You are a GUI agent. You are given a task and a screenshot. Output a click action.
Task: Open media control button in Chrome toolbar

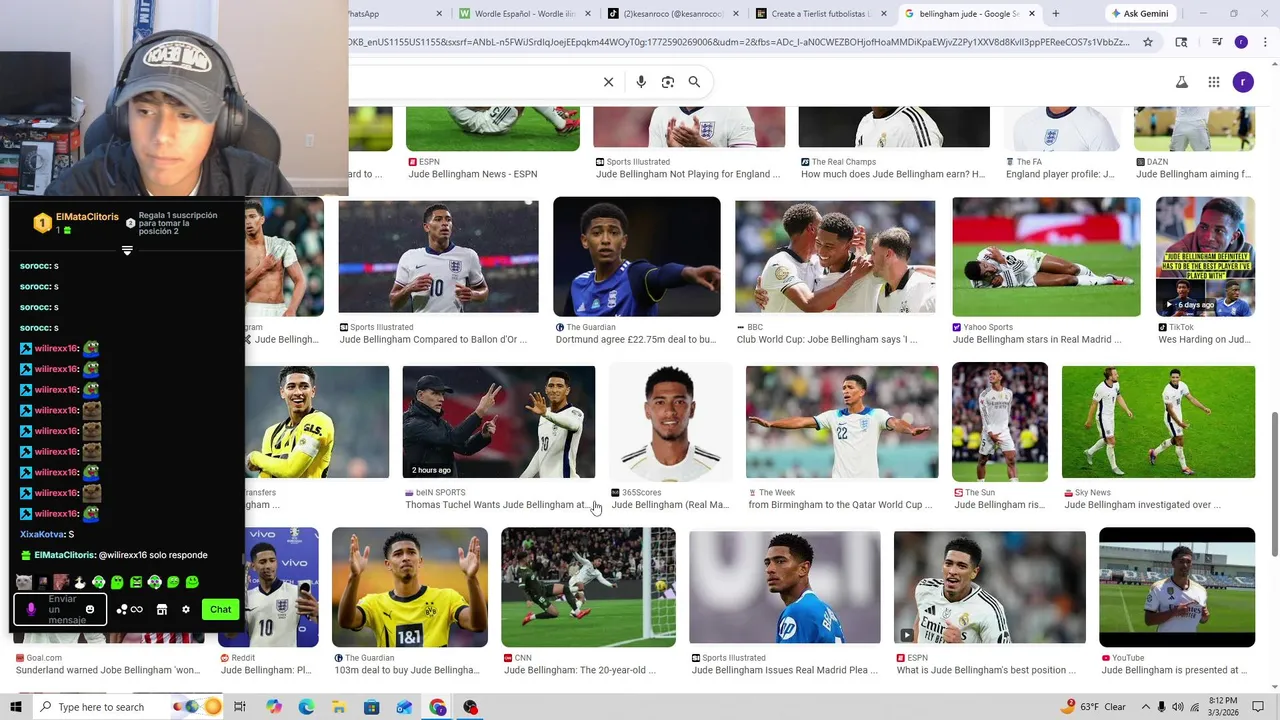[x=1217, y=42]
